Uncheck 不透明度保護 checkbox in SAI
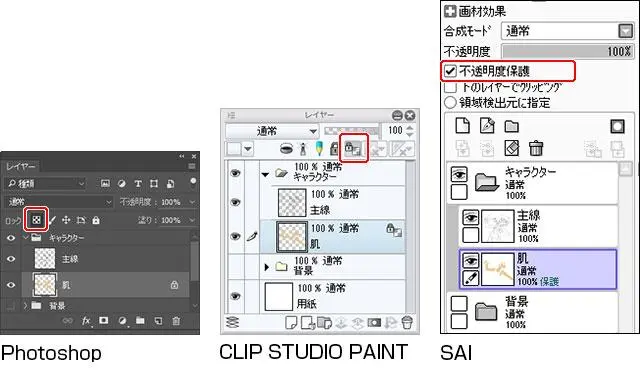Viewport: 640px width, 370px height. tap(451, 71)
